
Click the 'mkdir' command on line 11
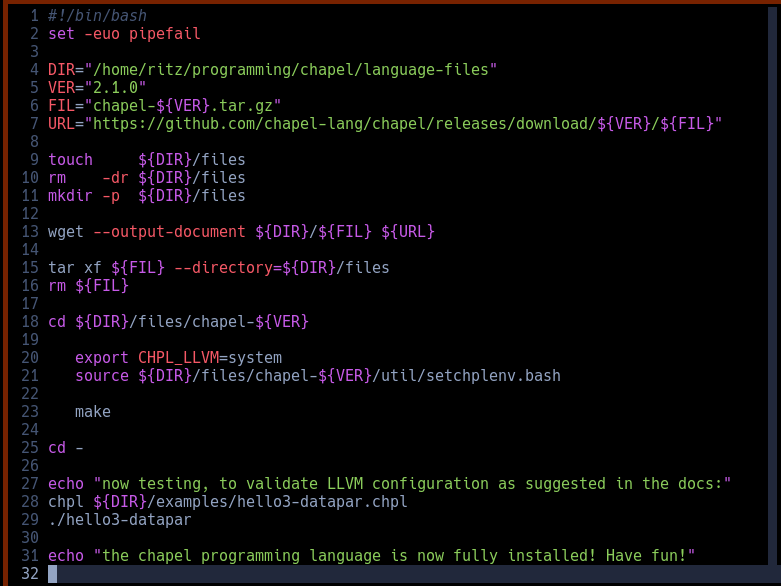(70, 195)
